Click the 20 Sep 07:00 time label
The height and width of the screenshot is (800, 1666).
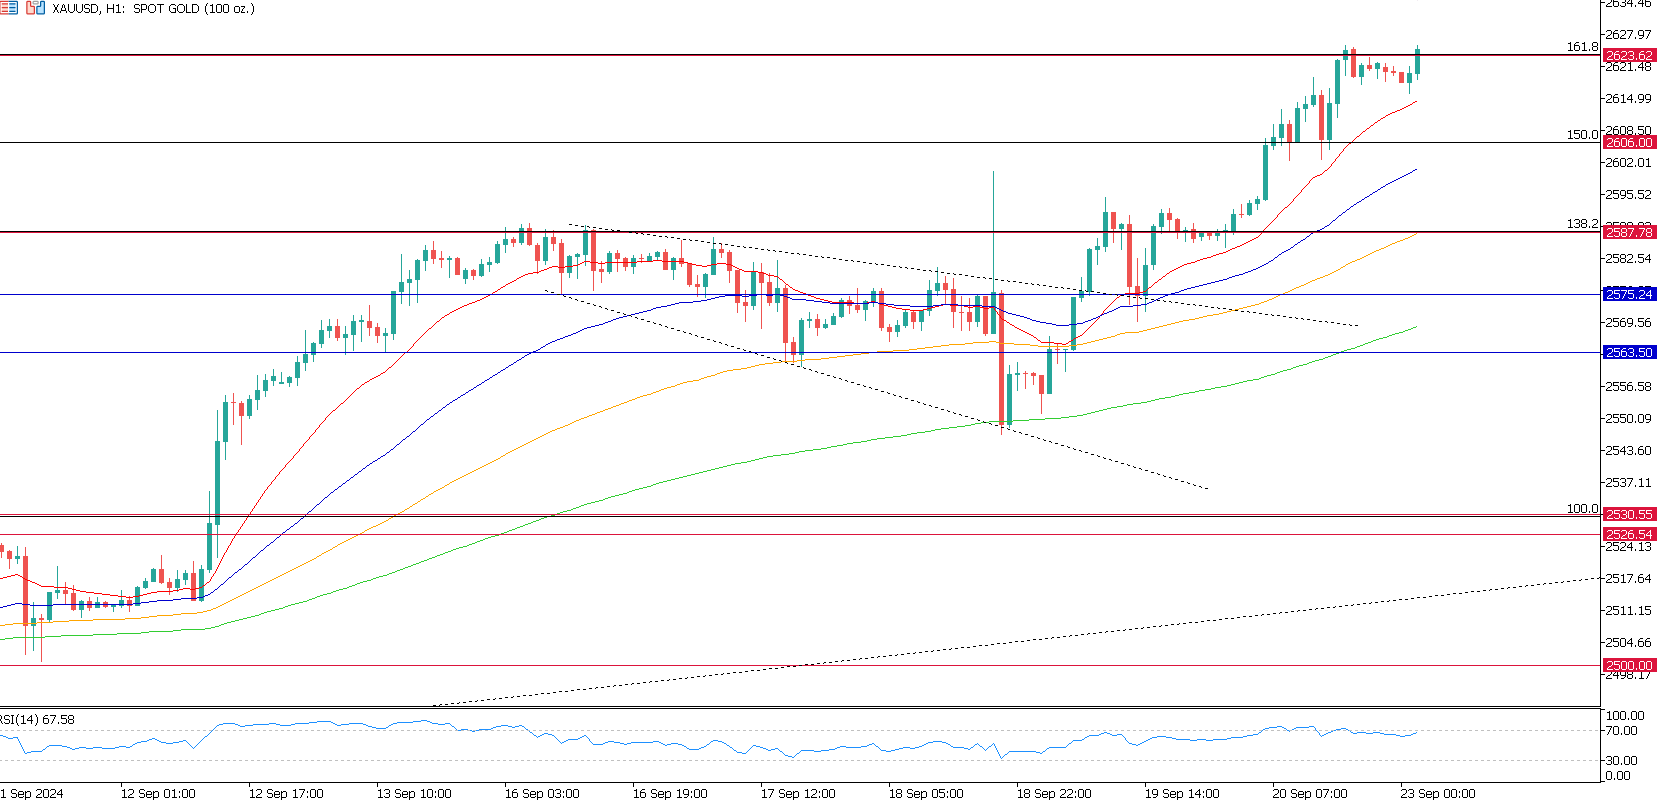(x=1310, y=793)
